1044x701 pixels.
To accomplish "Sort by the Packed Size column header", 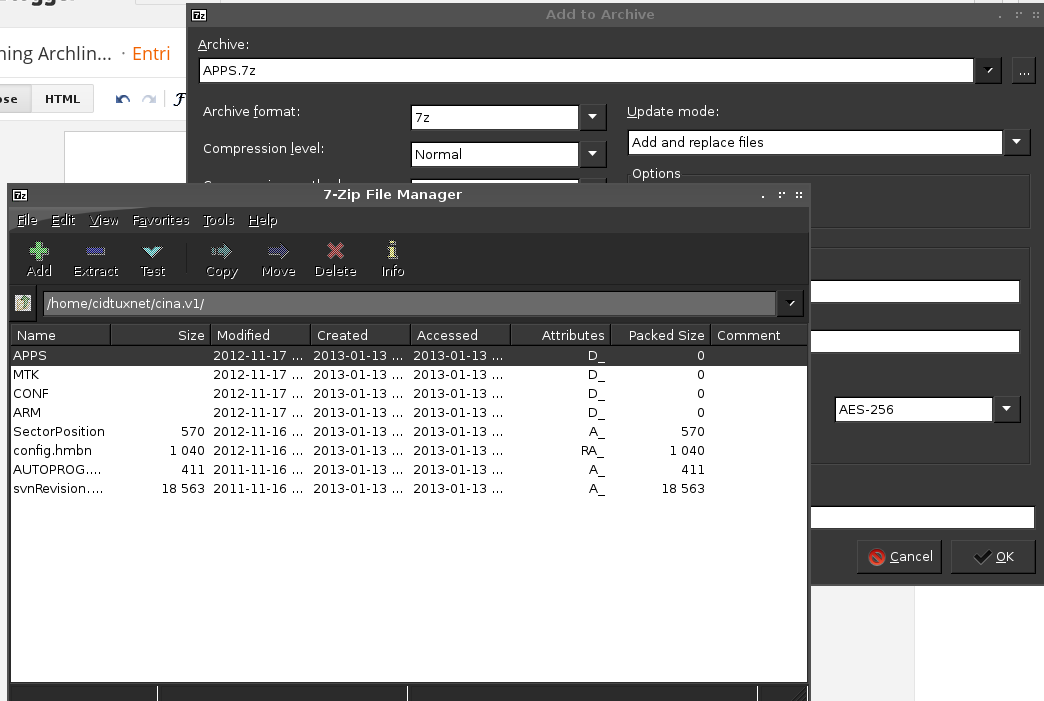I will [x=660, y=335].
